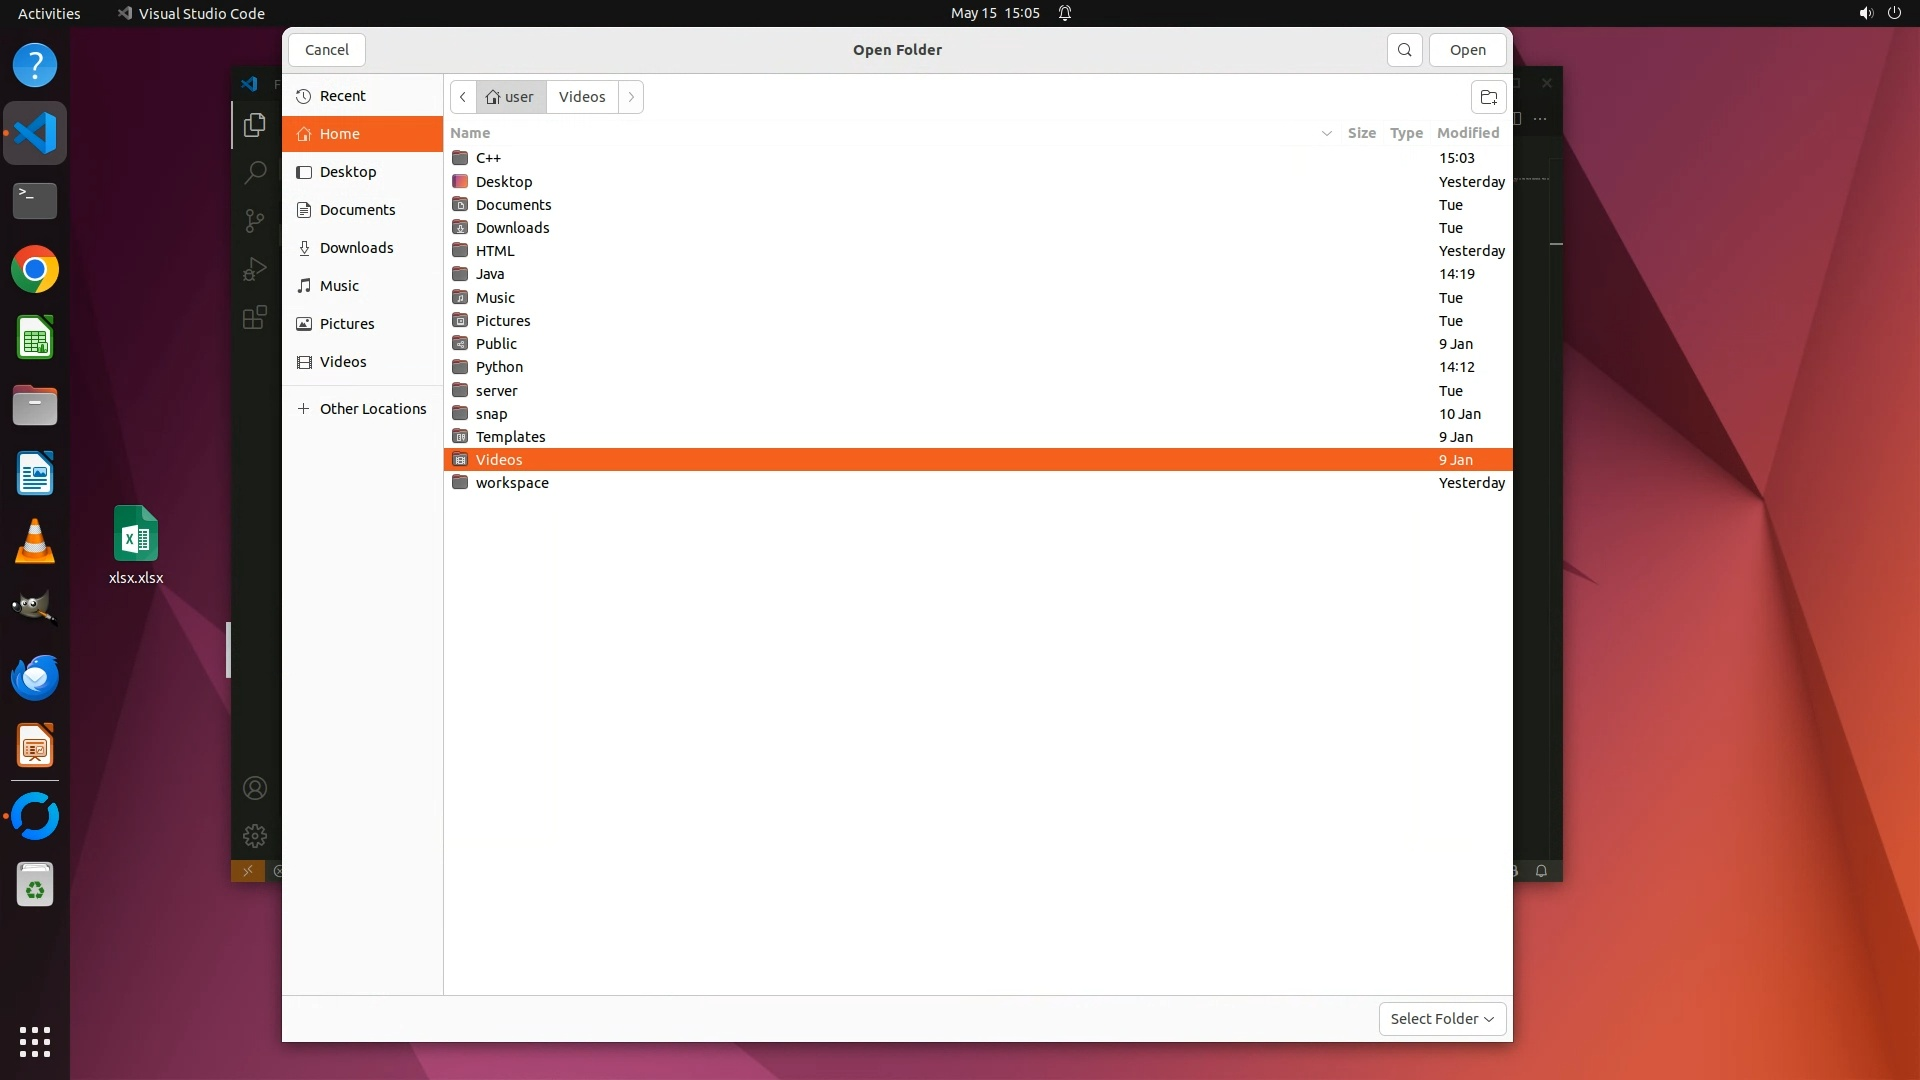1920x1080 pixels.
Task: Open Select Folder filter dropdown
Action: (x=1441, y=1018)
